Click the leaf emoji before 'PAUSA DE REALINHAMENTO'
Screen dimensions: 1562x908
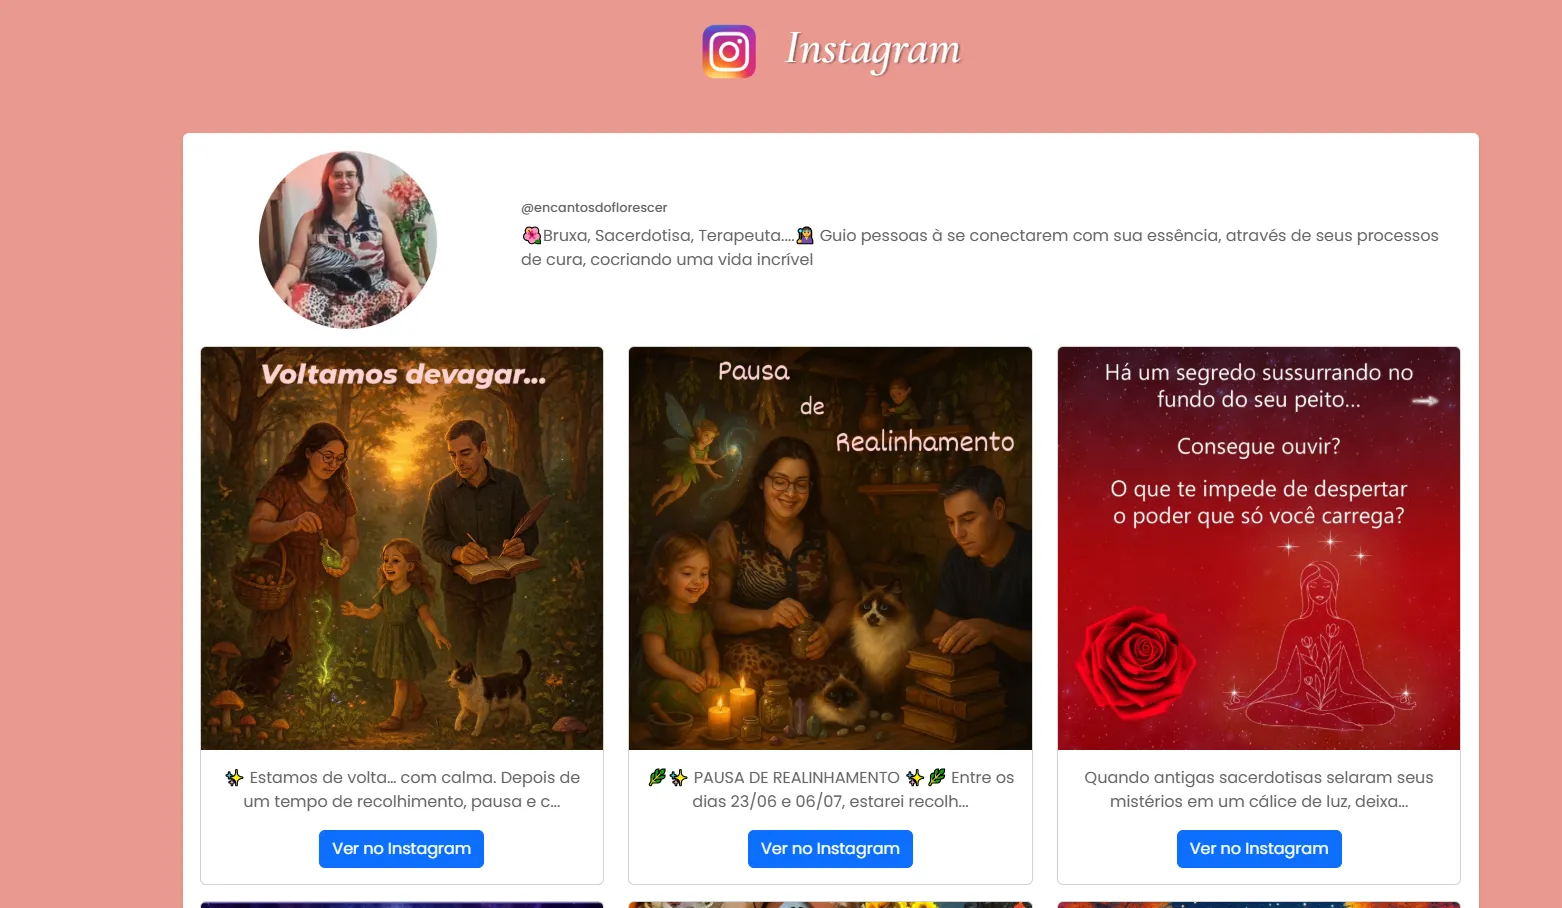pyautogui.click(x=657, y=777)
